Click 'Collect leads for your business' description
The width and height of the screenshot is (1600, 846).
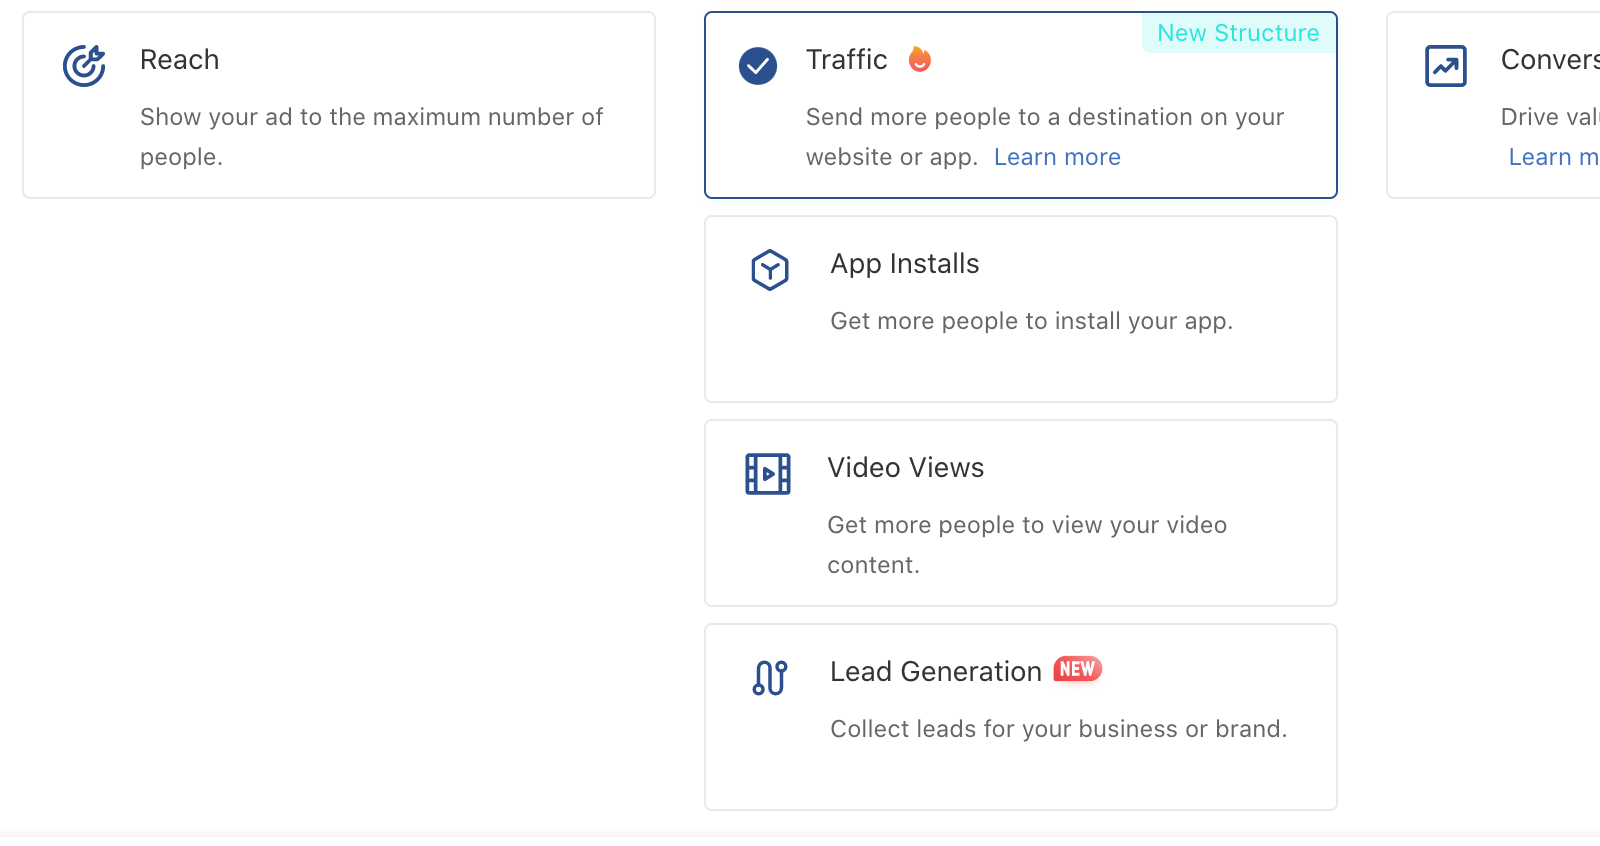tap(1058, 729)
